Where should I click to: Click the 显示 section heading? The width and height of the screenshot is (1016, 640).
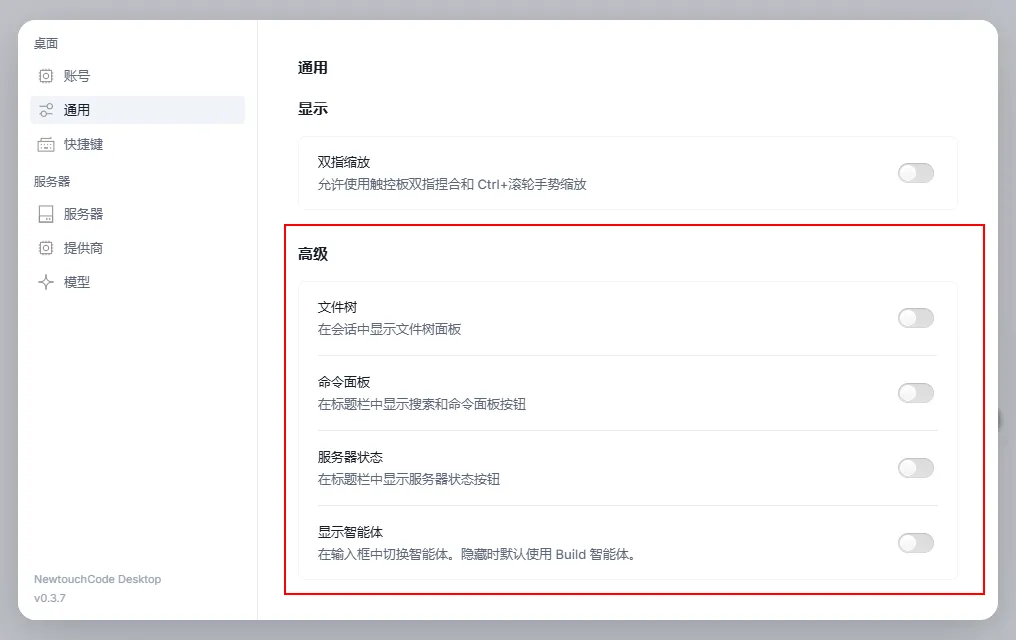(313, 109)
